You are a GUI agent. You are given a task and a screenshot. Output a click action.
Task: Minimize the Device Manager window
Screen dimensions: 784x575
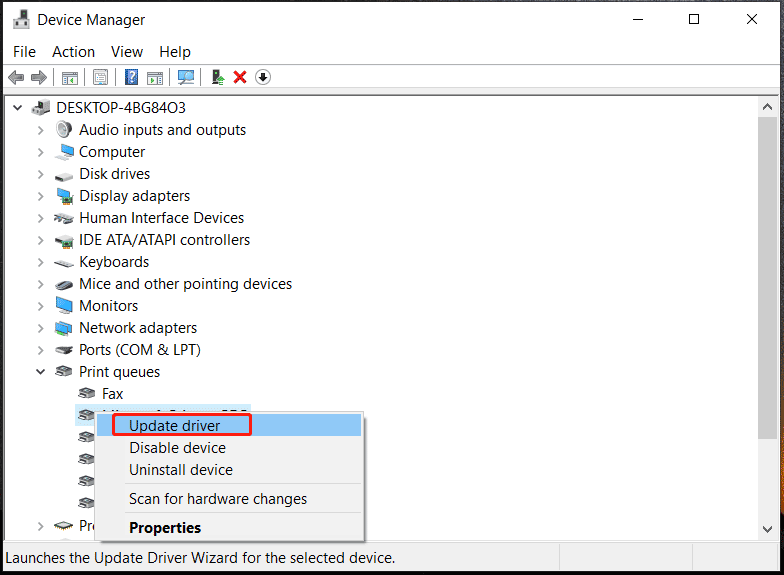click(x=638, y=20)
